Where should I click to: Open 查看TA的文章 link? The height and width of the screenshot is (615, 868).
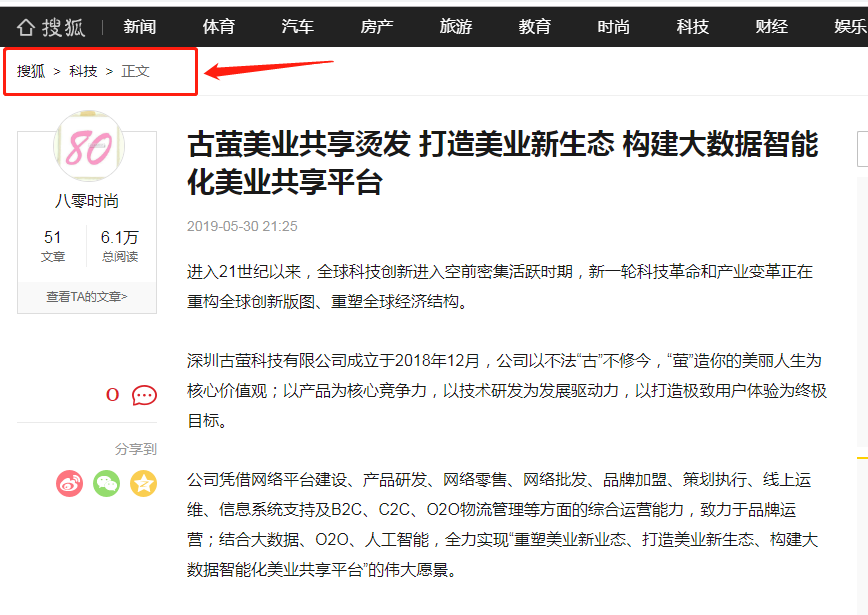point(87,297)
